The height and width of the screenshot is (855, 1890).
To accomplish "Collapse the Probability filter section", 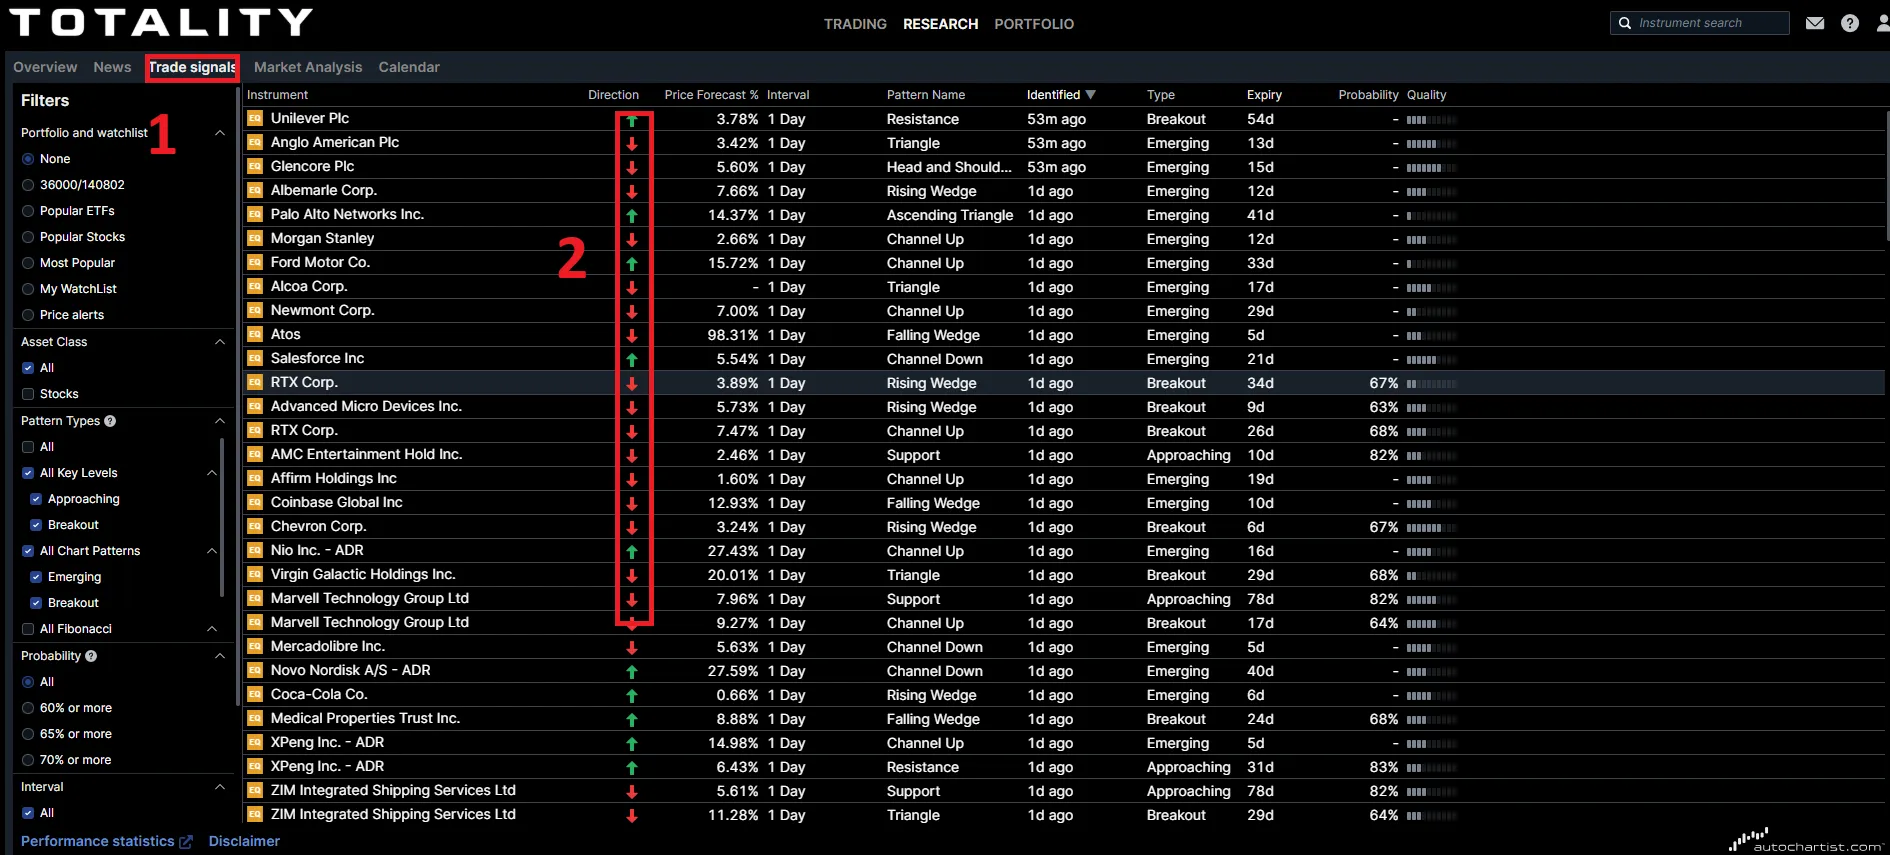I will tap(220, 656).
